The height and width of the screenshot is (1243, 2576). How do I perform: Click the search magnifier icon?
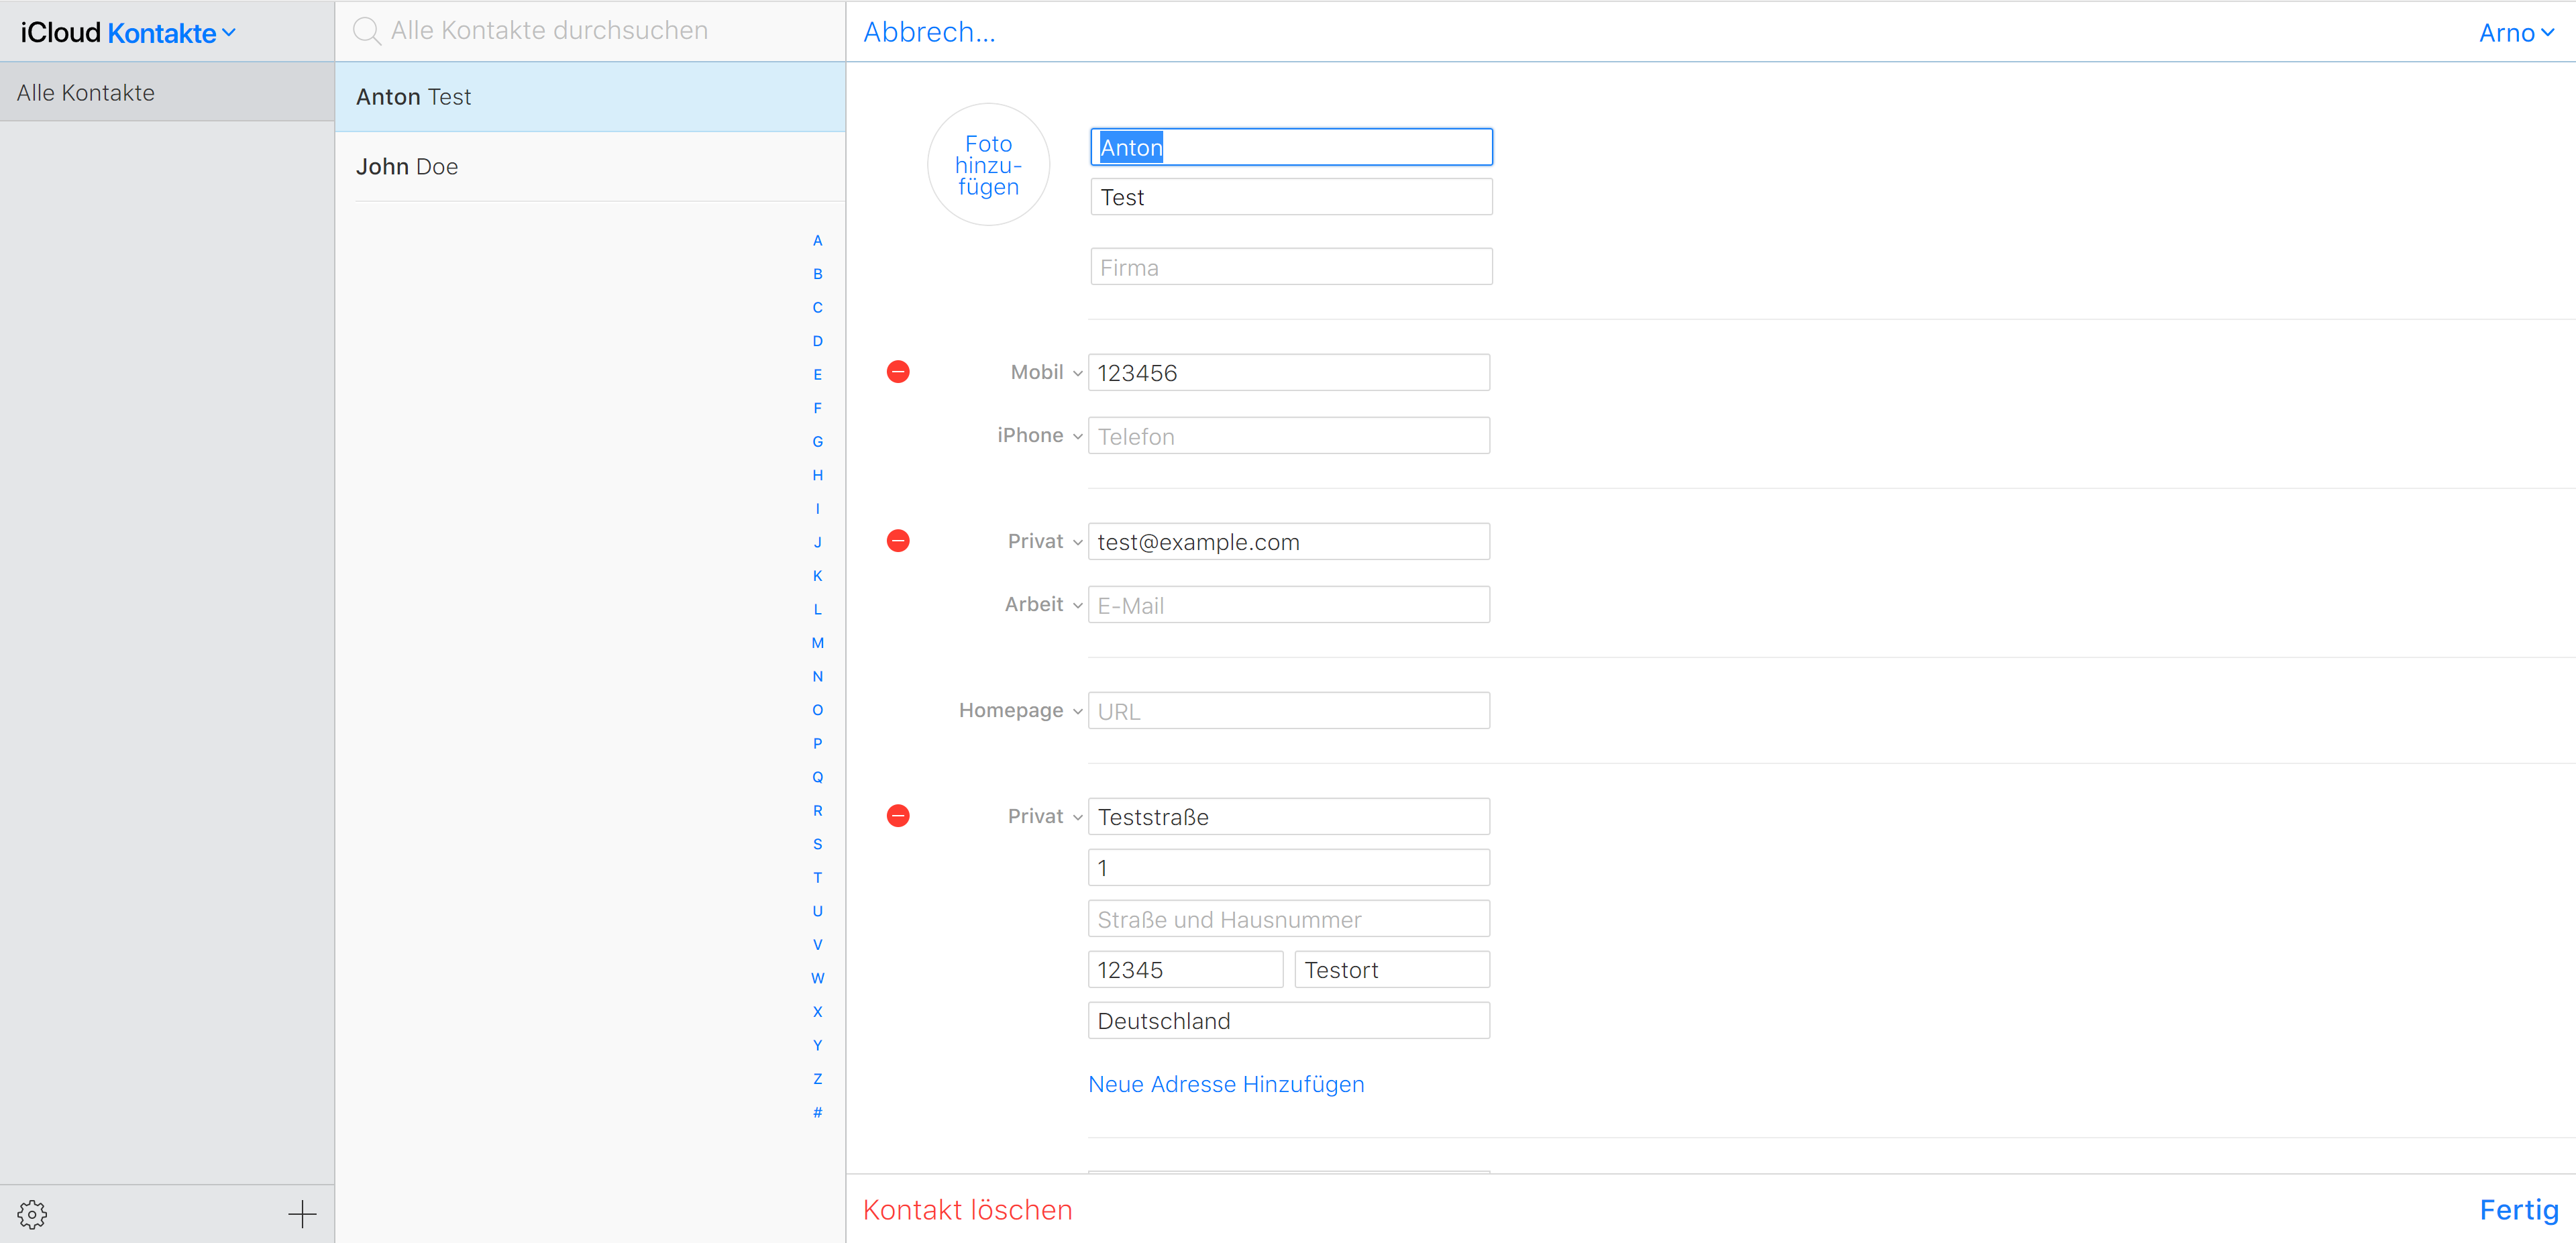tap(367, 31)
